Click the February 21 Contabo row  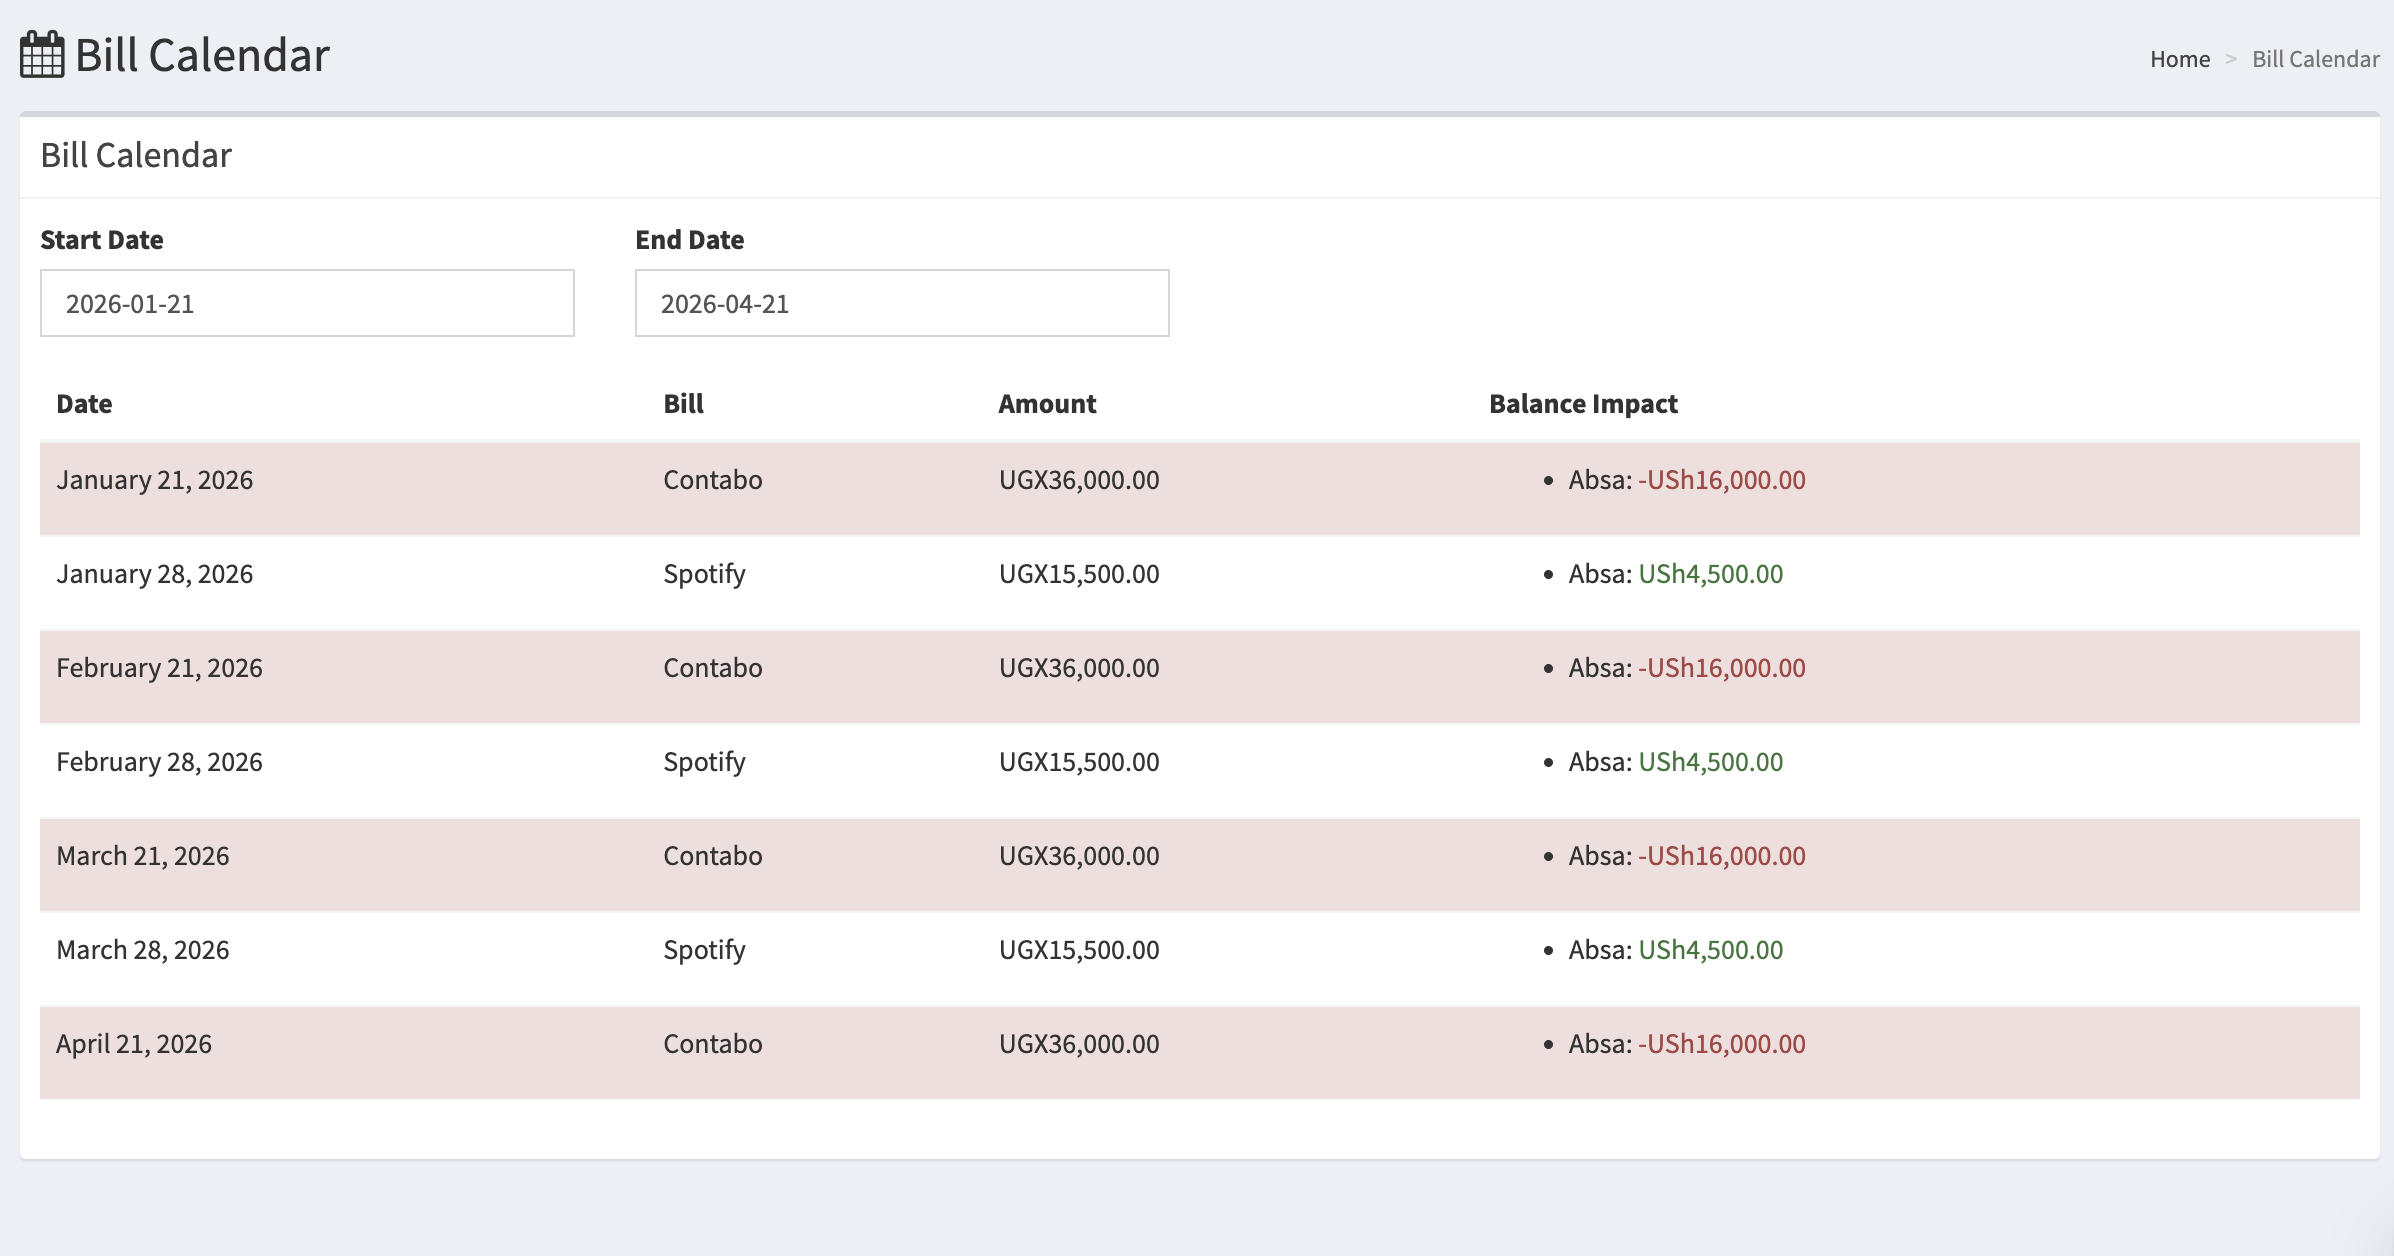[x=712, y=667]
